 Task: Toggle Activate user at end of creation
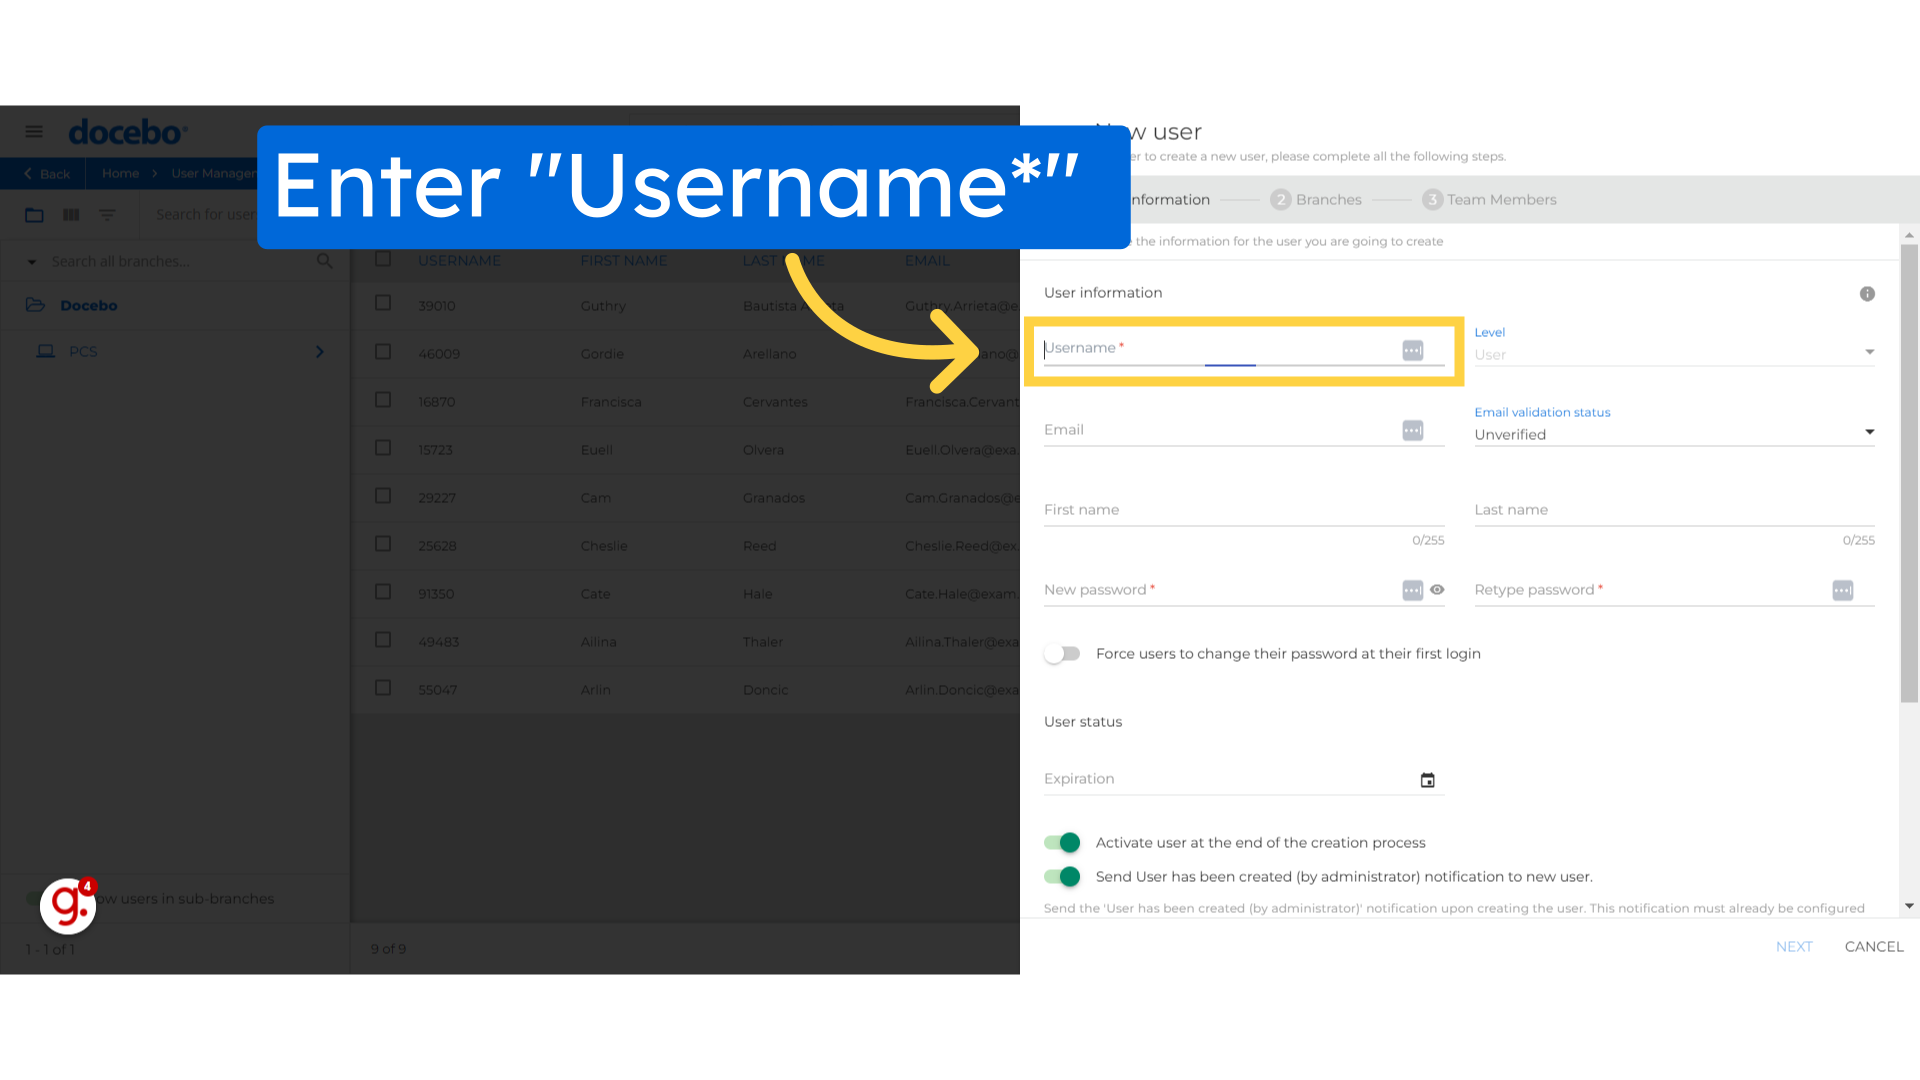(1063, 841)
